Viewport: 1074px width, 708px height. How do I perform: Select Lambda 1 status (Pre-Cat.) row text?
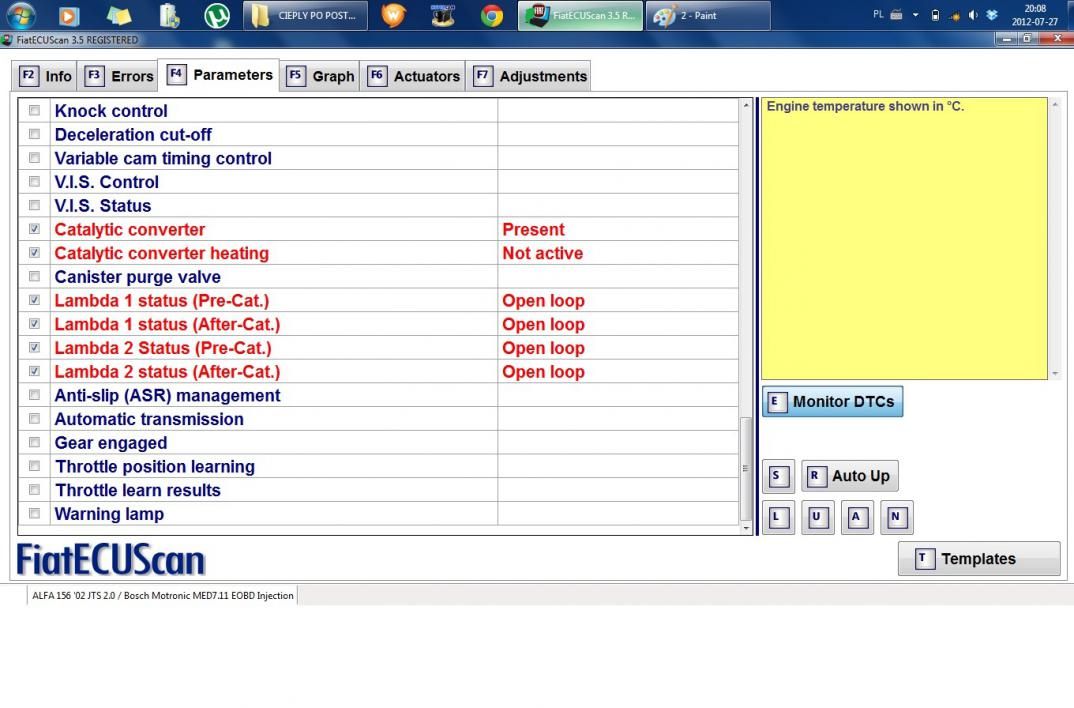[162, 301]
